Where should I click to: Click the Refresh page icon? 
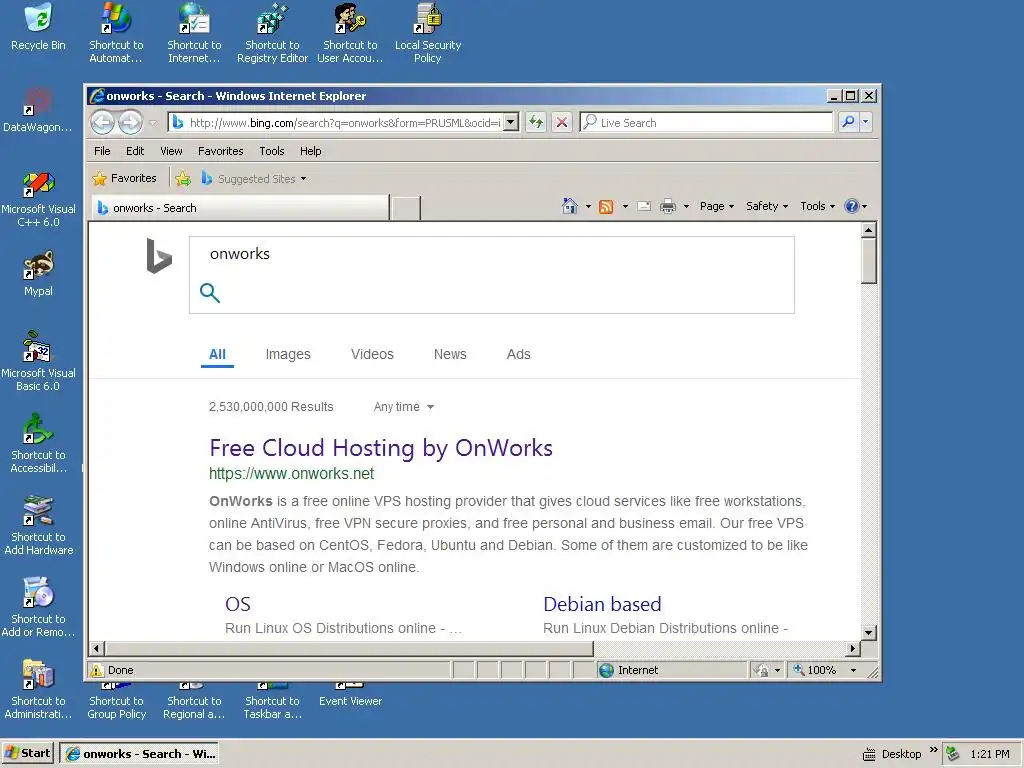click(536, 122)
